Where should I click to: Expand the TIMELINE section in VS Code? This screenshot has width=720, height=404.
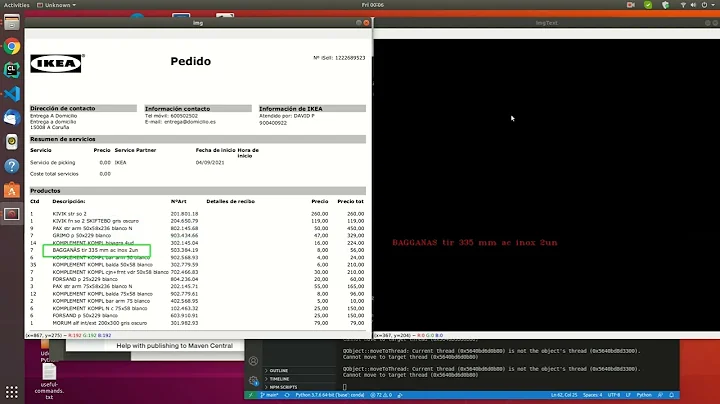click(279, 379)
